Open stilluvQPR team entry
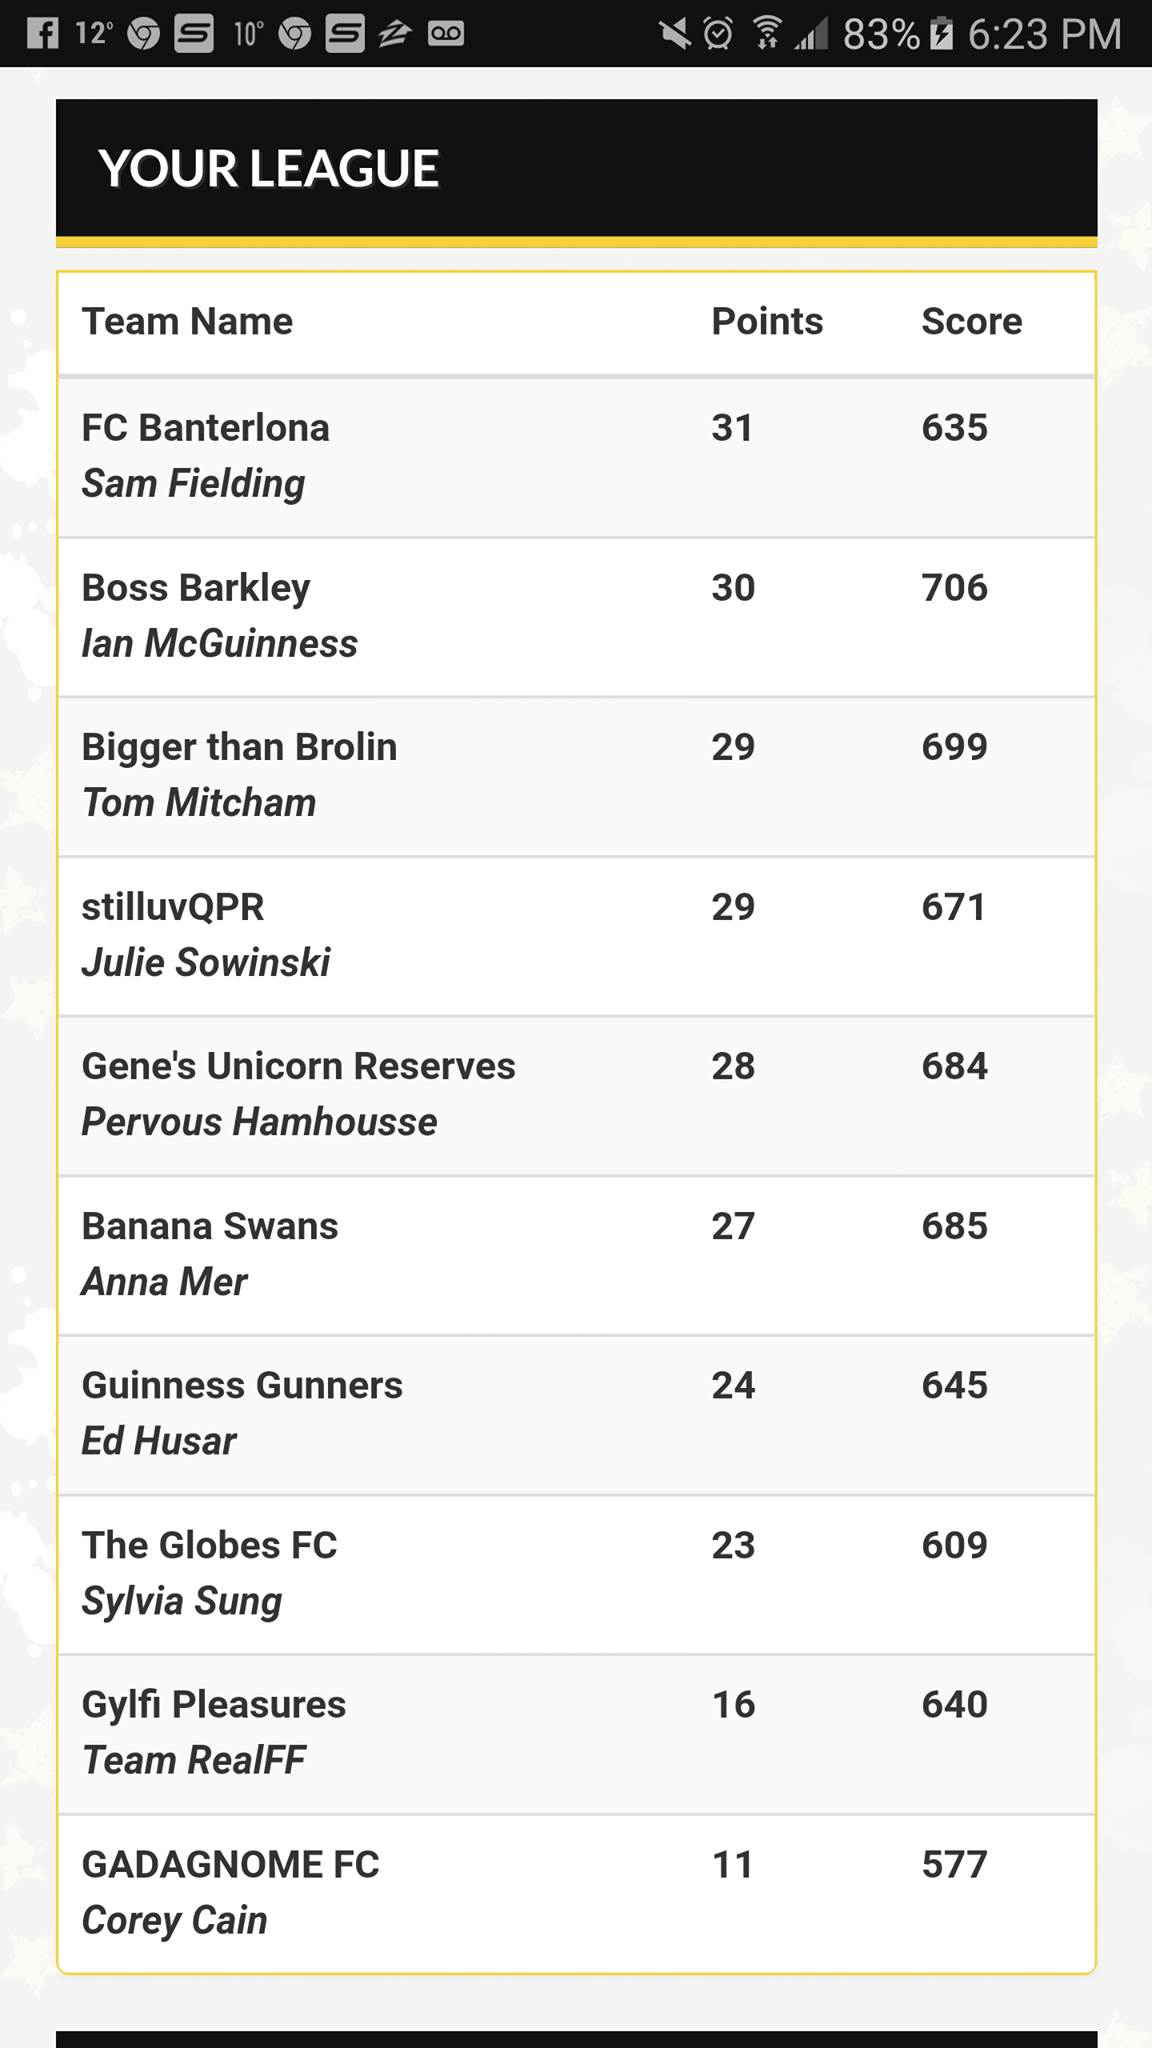Image resolution: width=1152 pixels, height=2048 pixels. (173, 907)
